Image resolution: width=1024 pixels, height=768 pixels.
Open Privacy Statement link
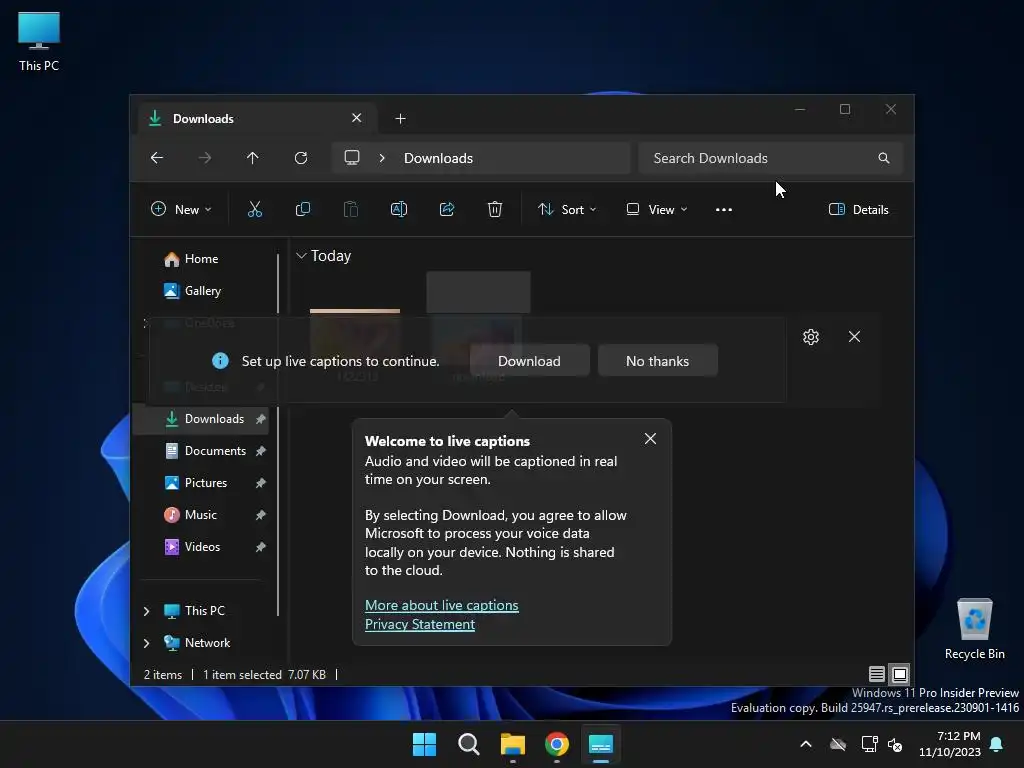[x=419, y=624]
